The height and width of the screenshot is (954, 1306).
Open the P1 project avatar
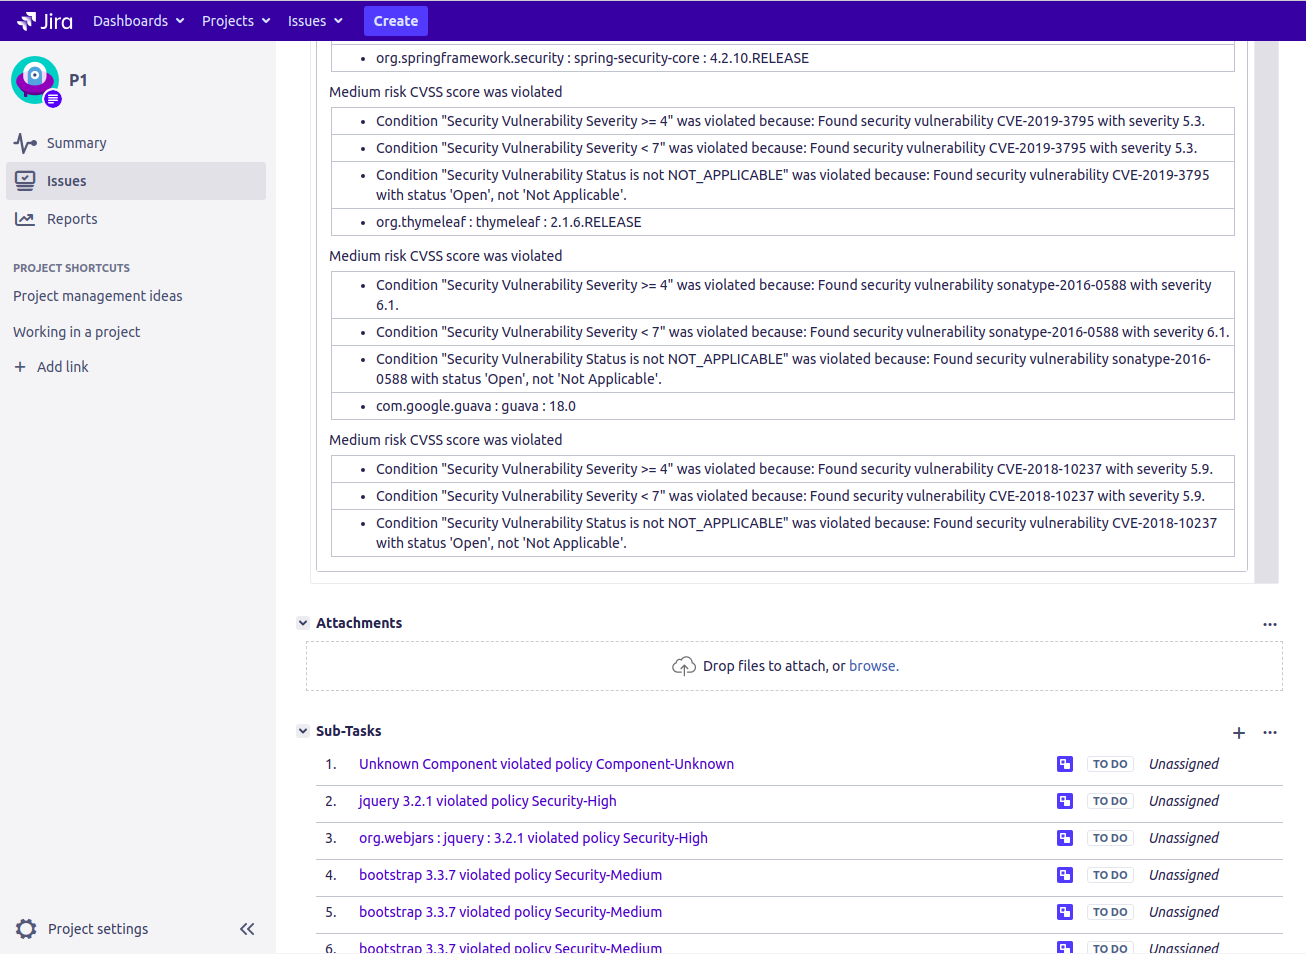34,80
